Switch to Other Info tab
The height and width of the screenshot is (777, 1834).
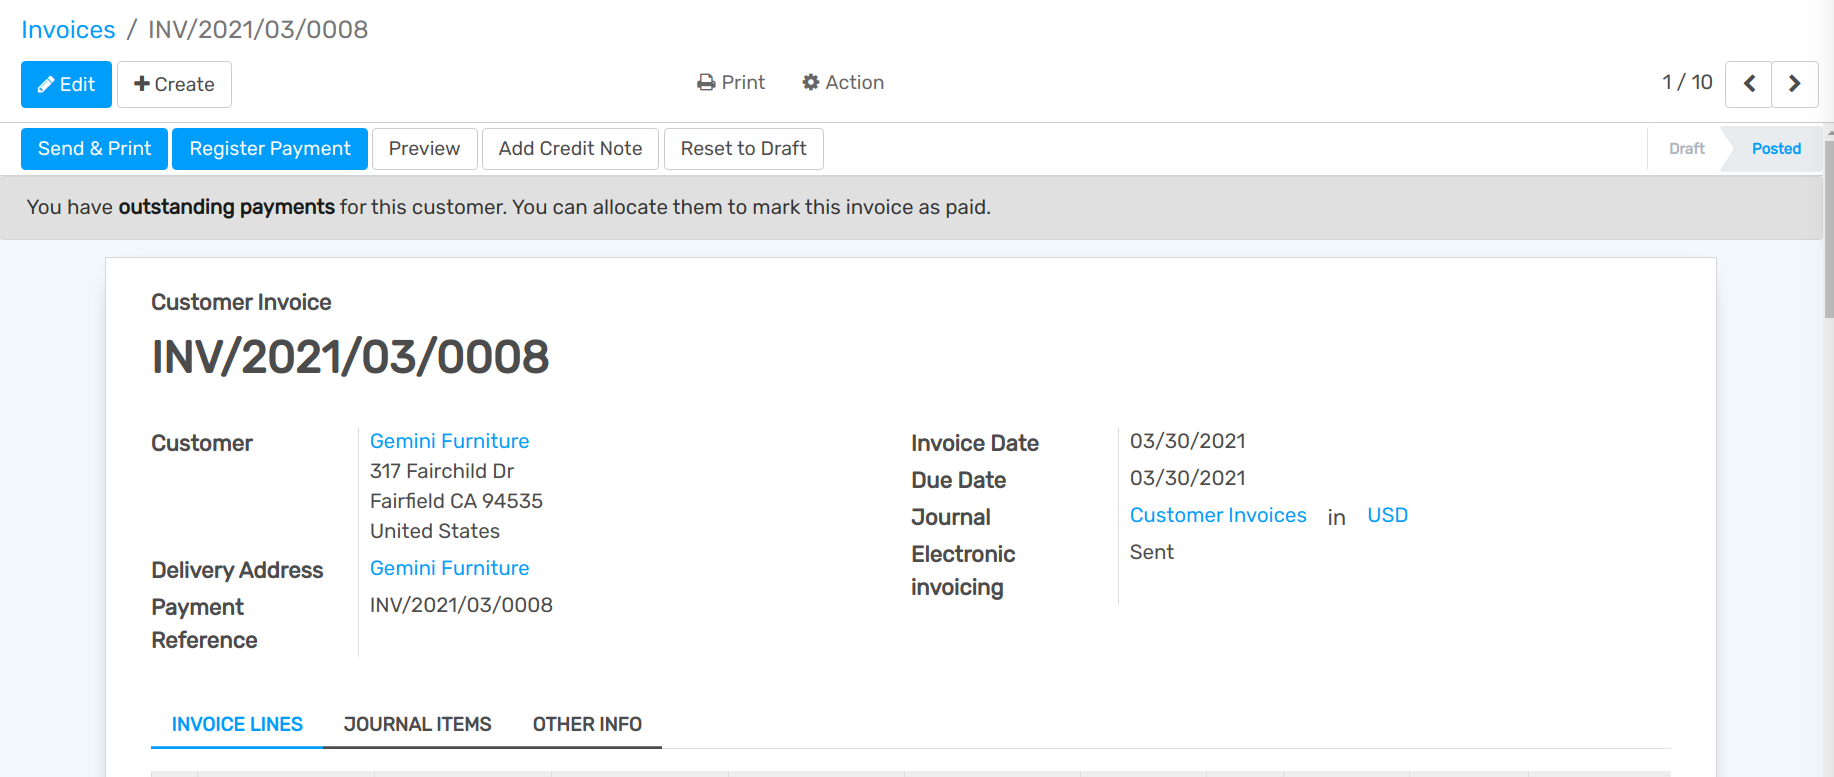click(x=587, y=724)
